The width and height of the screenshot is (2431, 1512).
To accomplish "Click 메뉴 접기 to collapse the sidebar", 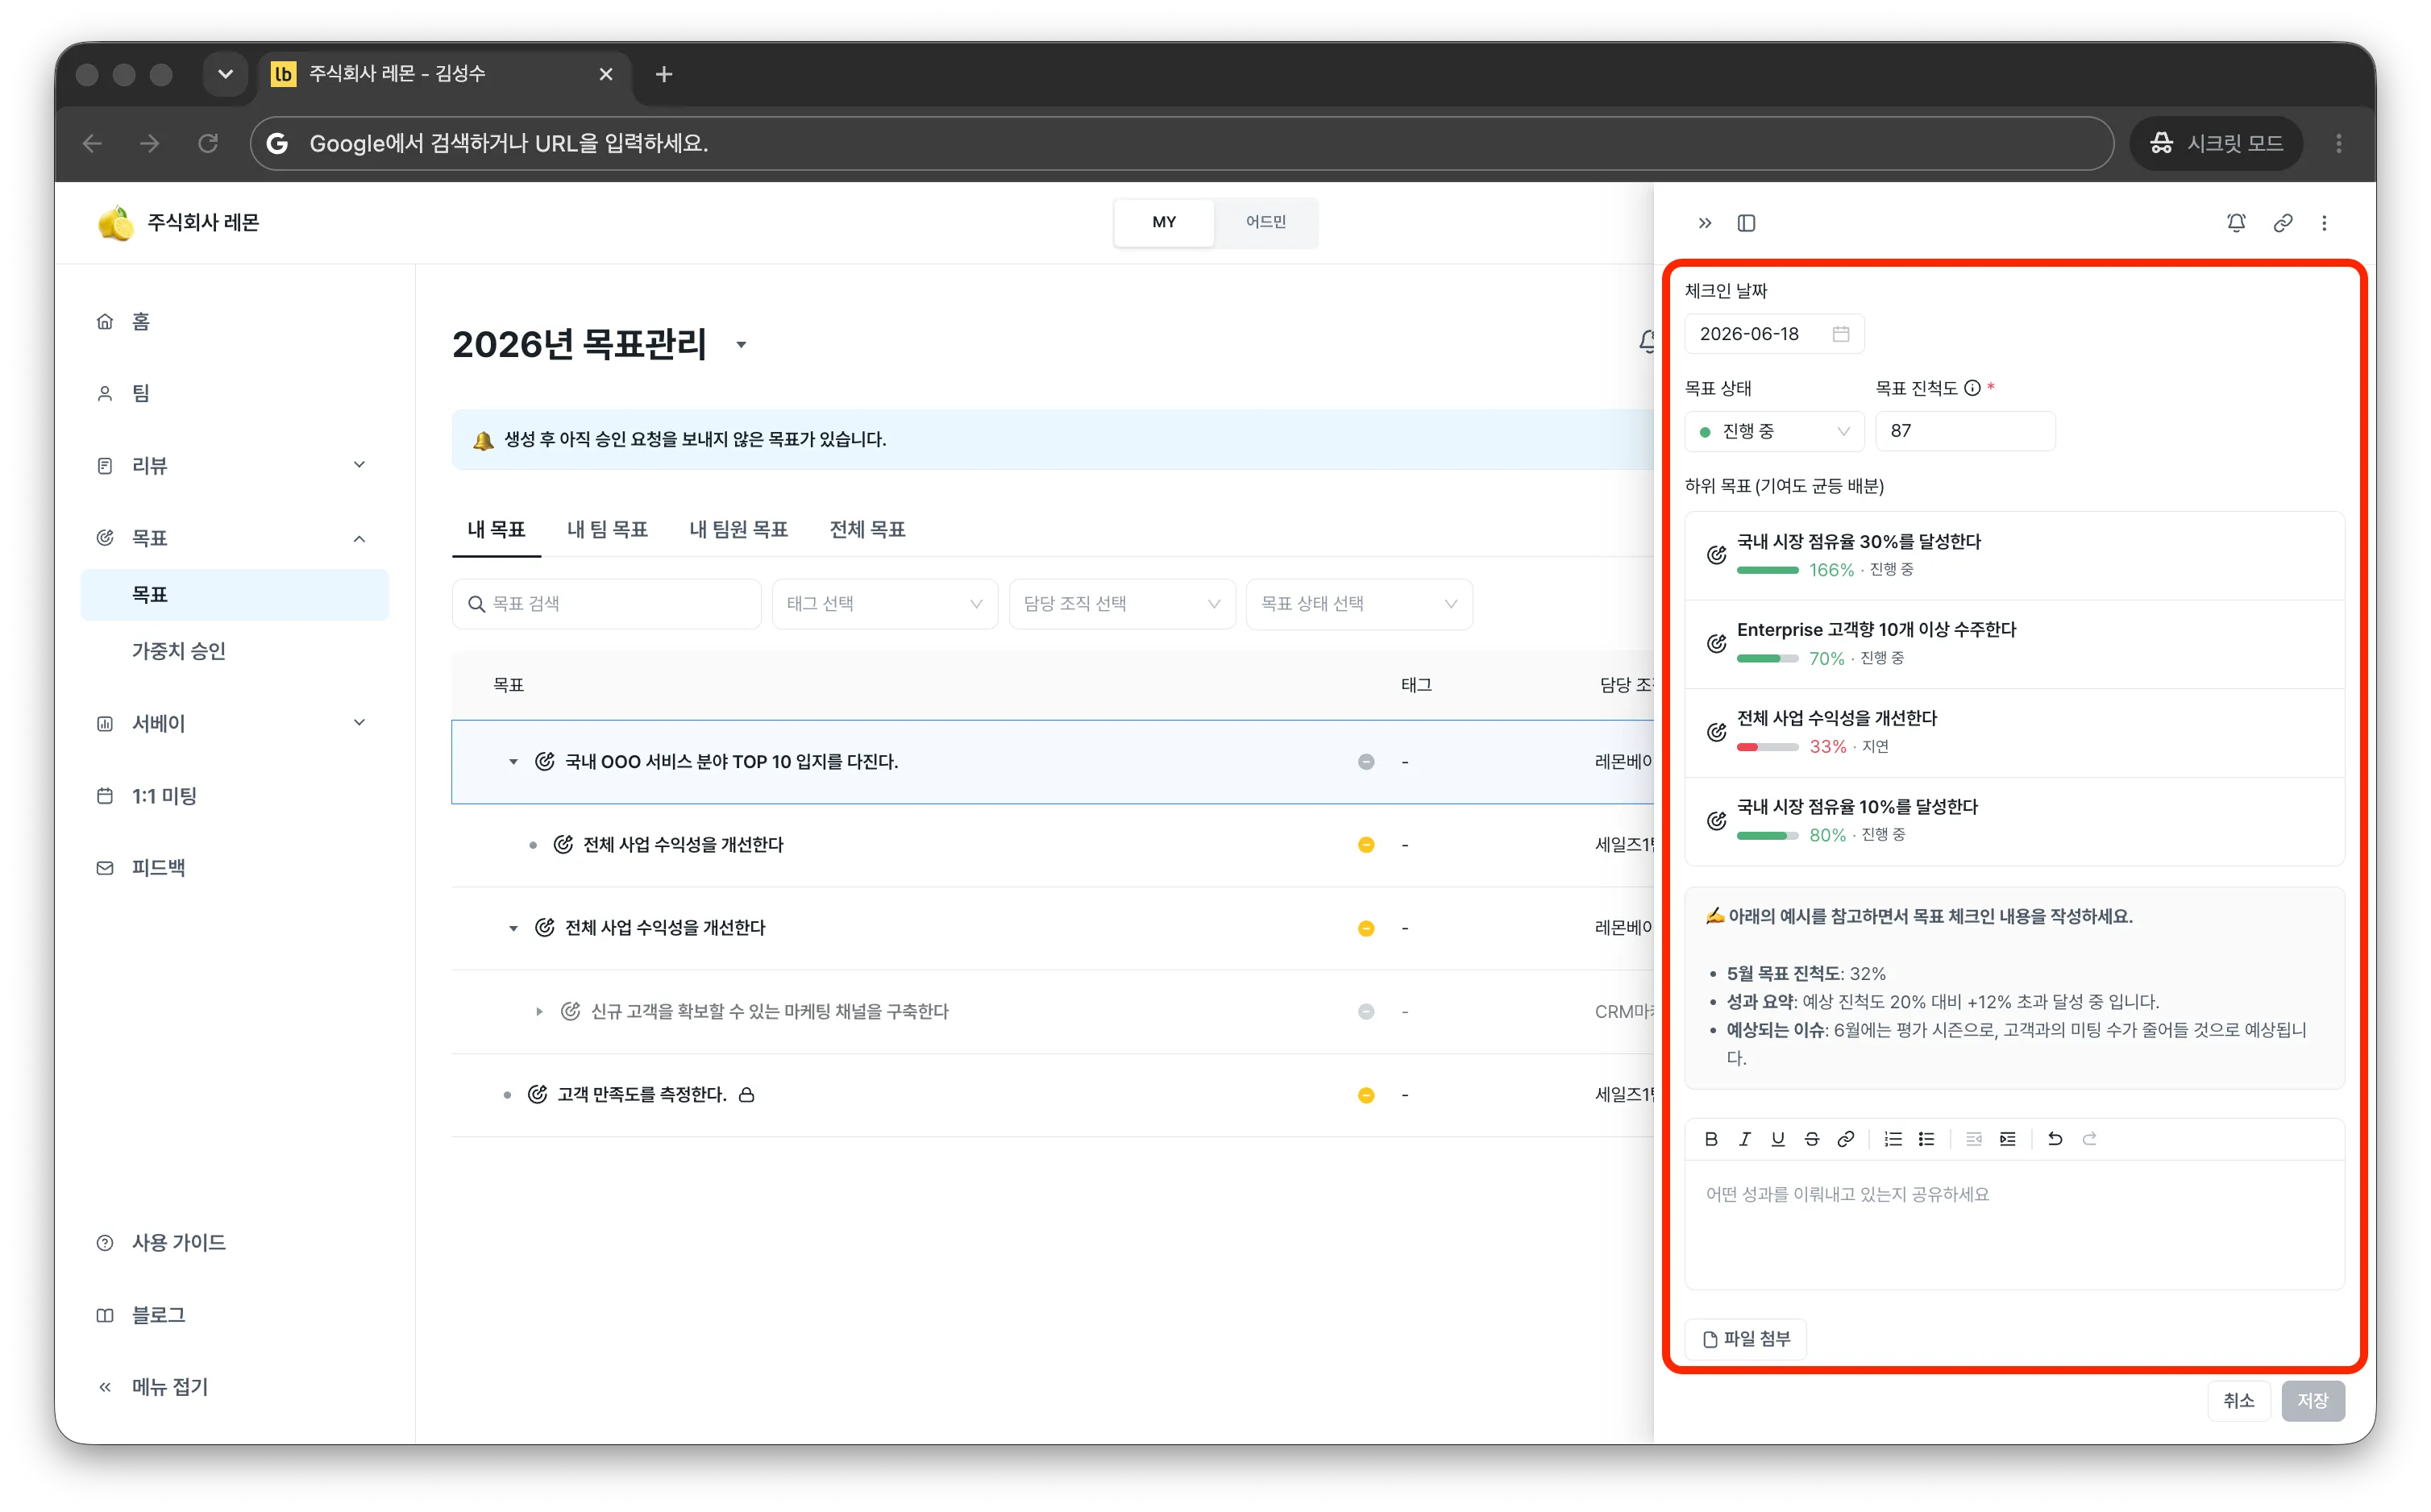I will (x=153, y=1387).
